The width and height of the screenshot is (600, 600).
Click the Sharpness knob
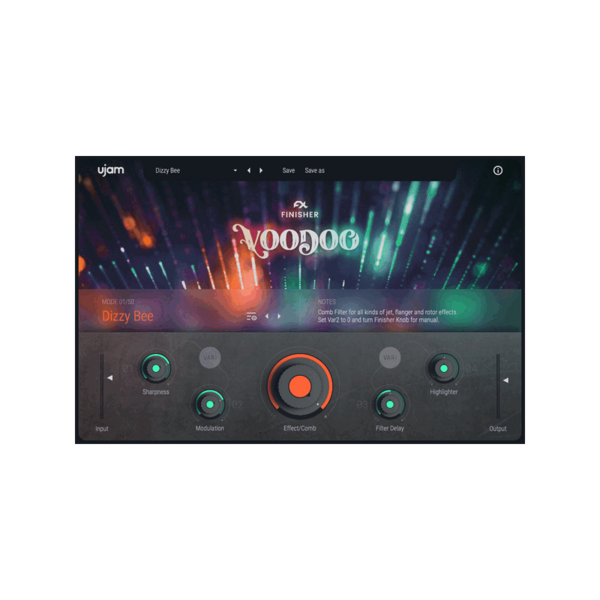pos(156,368)
